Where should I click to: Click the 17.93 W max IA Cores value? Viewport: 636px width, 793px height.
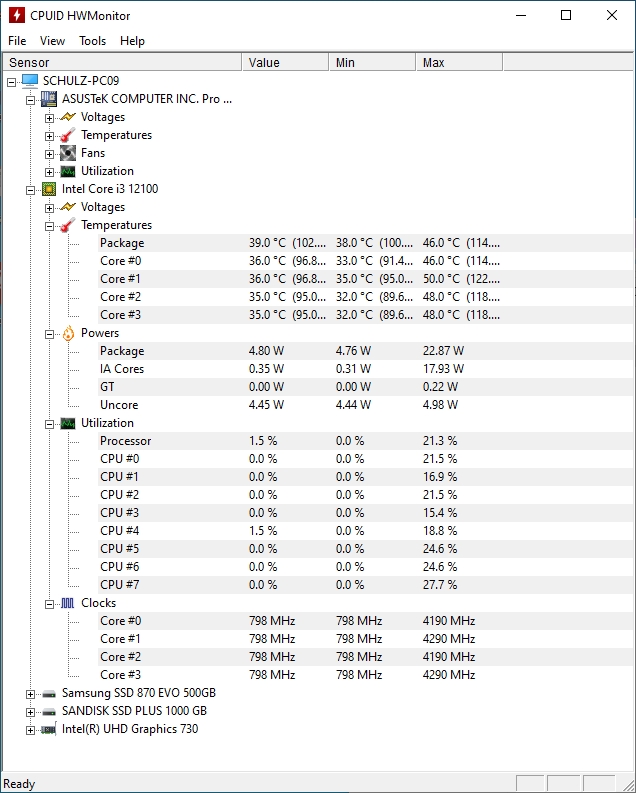(443, 369)
